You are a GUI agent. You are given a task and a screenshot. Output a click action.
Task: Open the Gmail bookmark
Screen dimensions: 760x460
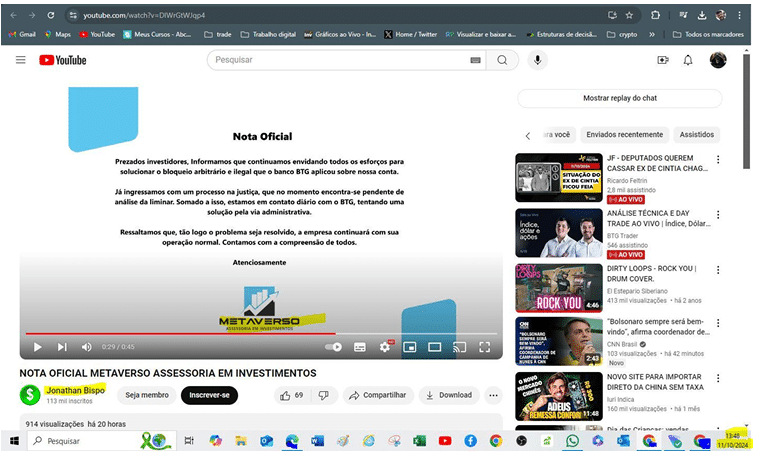click(22, 34)
